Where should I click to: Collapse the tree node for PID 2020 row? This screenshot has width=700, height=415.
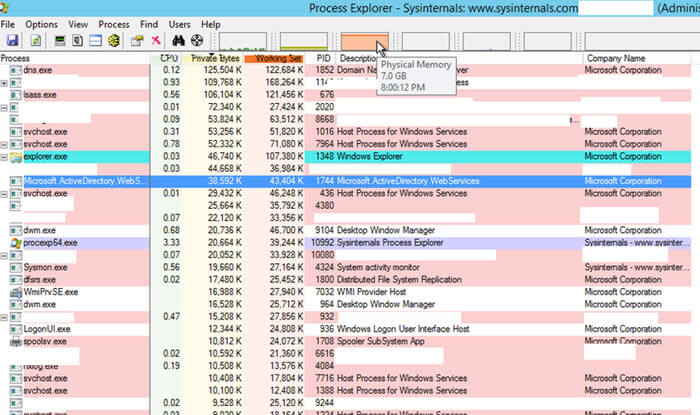(4, 108)
